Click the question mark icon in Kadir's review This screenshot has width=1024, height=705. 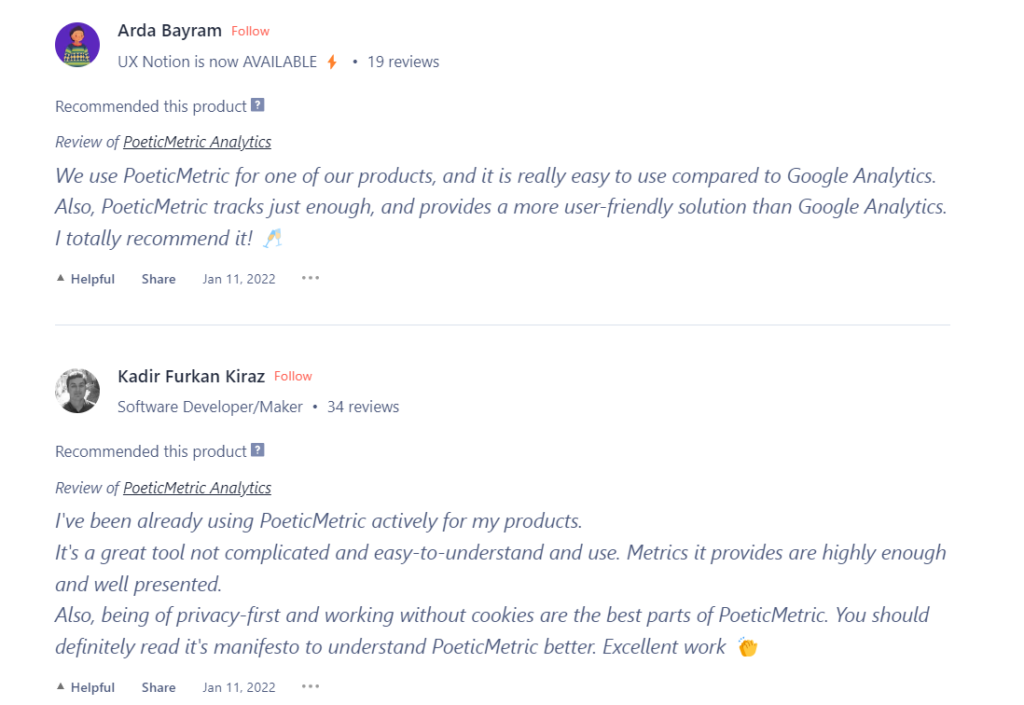[x=258, y=450]
